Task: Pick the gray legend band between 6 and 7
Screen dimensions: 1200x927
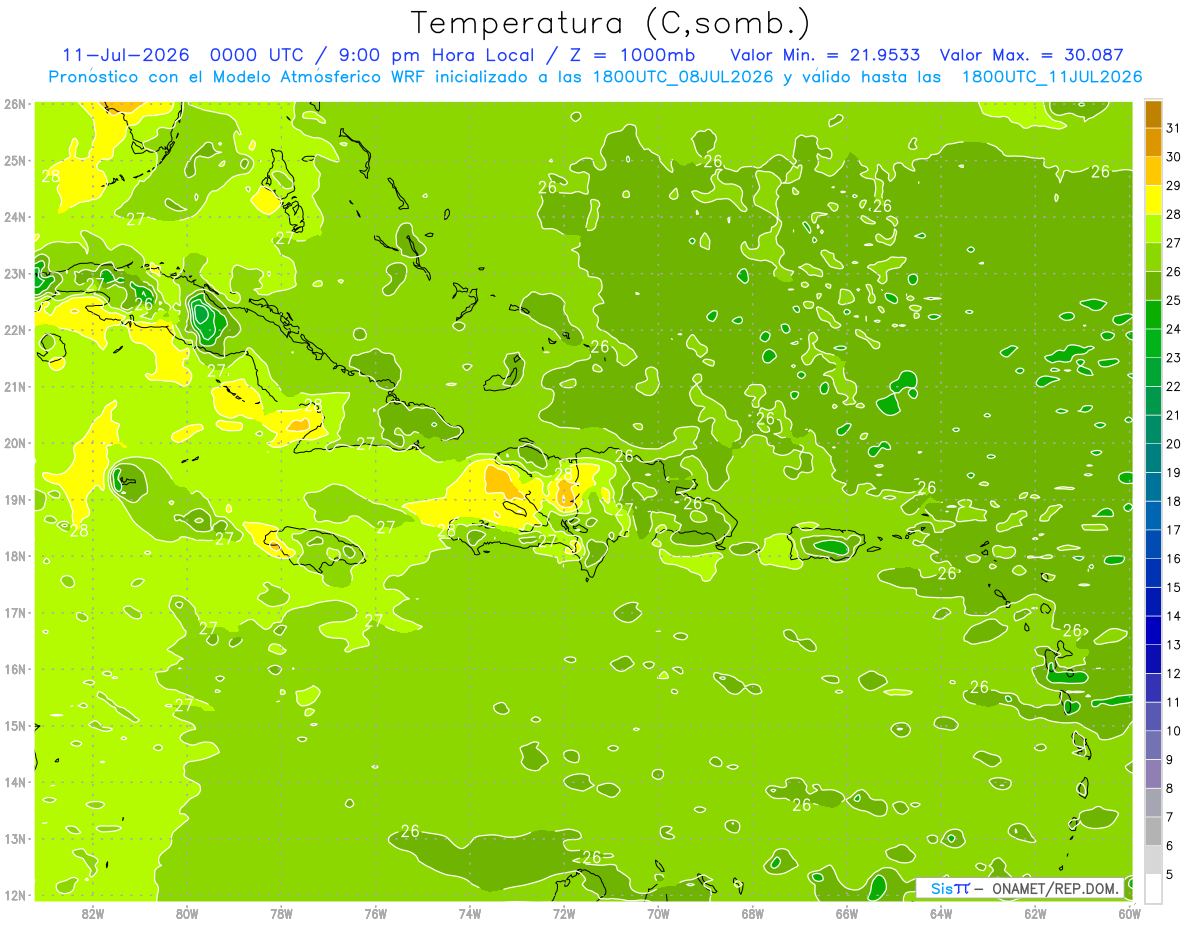Action: click(x=1154, y=831)
